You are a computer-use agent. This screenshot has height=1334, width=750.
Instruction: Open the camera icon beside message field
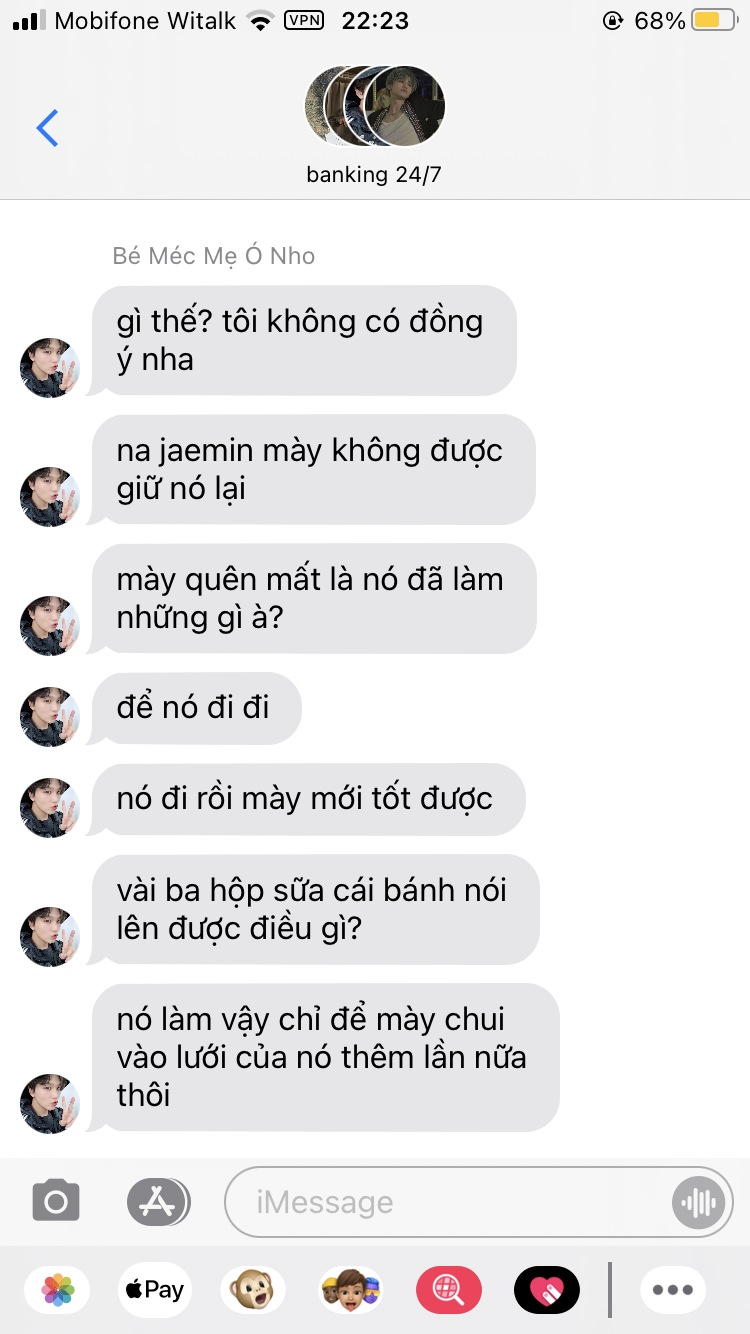point(56,1201)
